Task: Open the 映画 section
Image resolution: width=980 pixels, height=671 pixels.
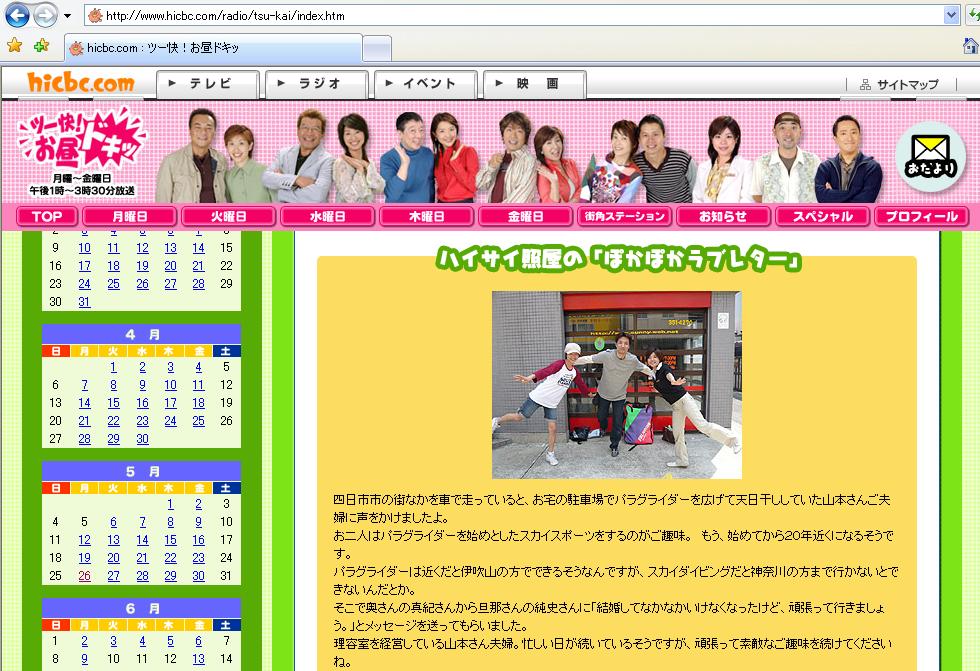Action: point(534,84)
